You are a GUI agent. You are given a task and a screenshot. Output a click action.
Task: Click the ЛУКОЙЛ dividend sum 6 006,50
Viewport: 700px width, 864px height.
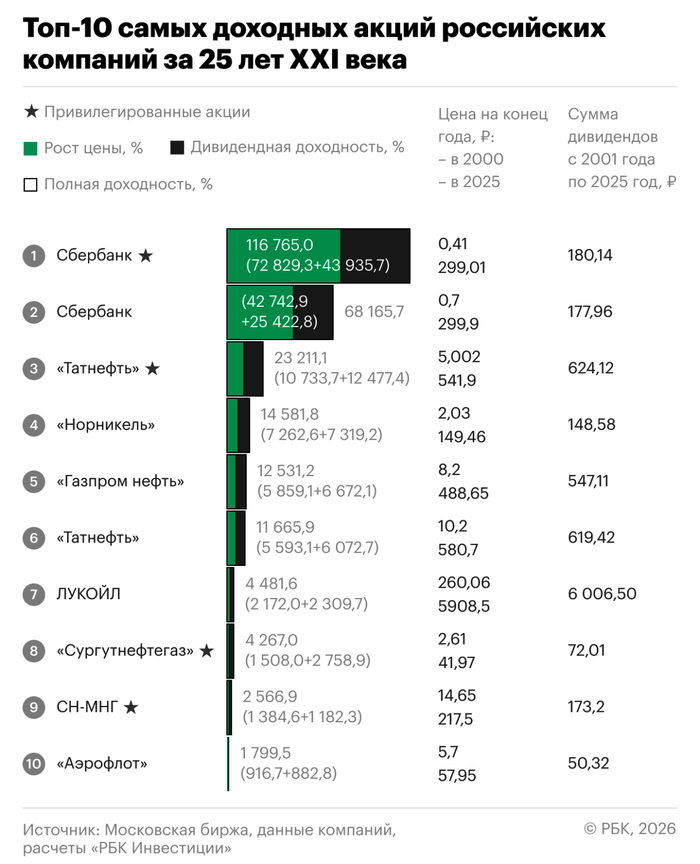coord(602,594)
